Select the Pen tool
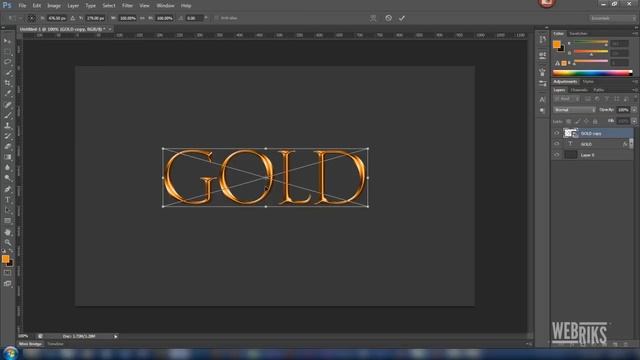Screen dimensions: 640x360 [x=7, y=189]
